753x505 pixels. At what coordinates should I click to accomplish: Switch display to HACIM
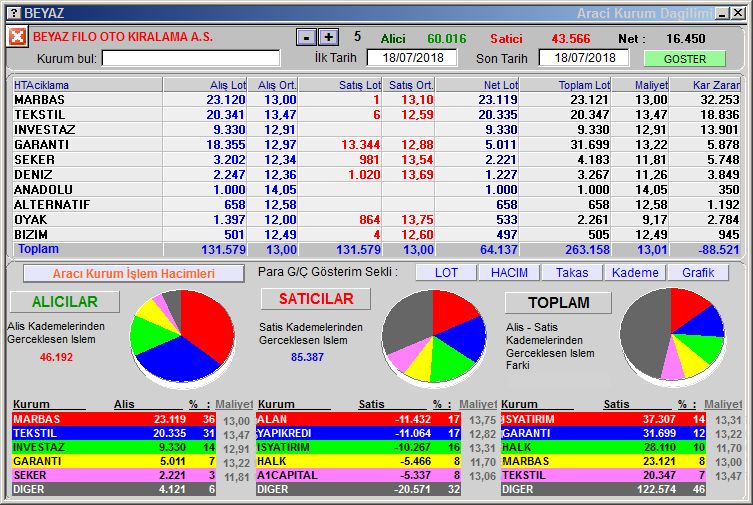[x=509, y=273]
